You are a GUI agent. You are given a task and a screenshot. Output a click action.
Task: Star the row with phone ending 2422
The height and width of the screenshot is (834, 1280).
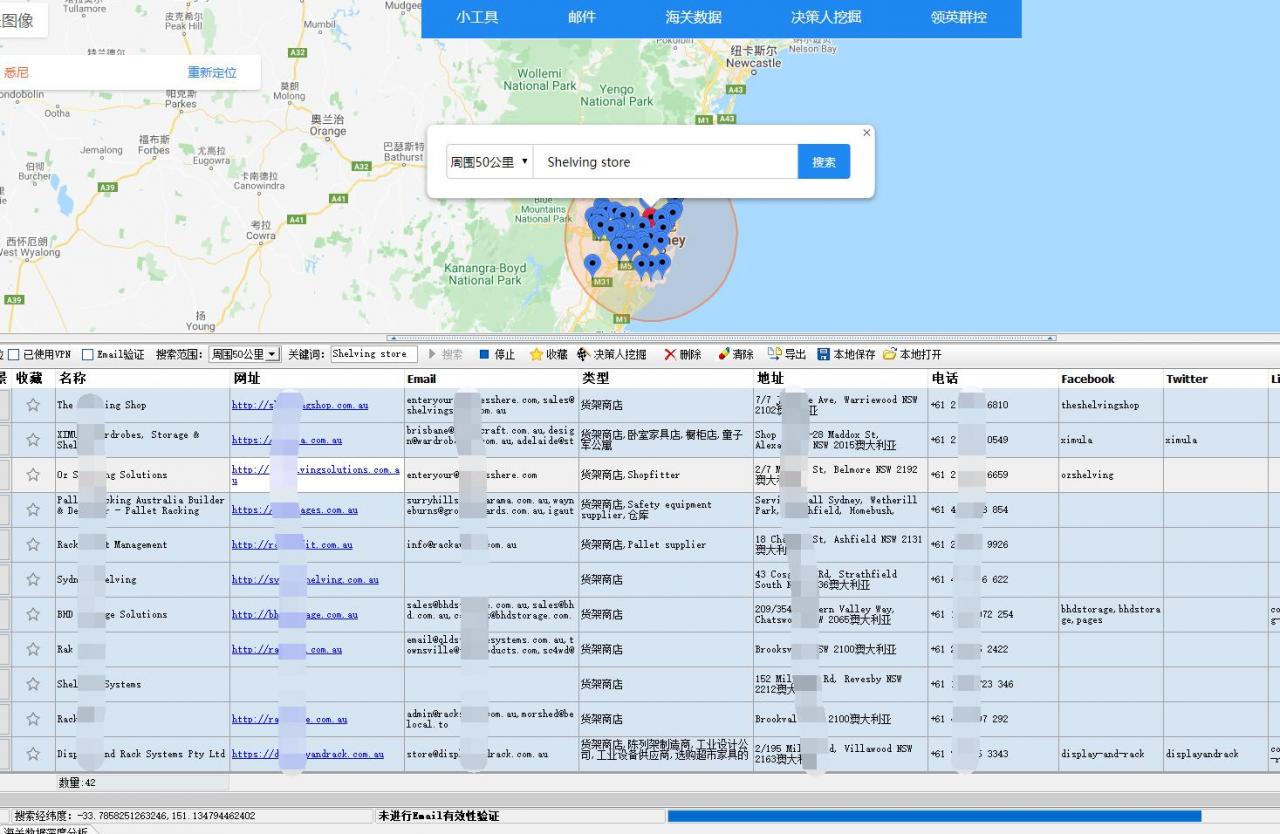click(33, 649)
